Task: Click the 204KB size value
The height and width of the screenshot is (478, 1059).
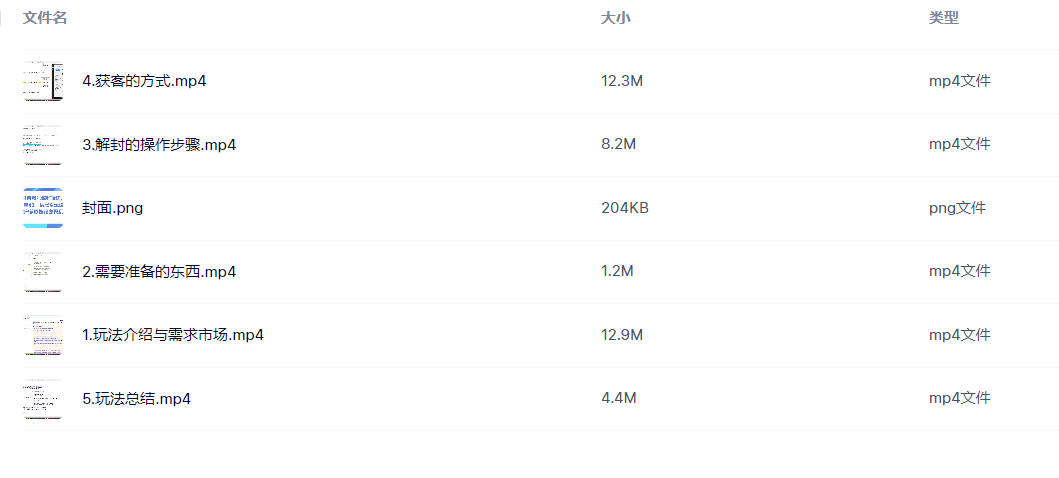Action: (x=624, y=208)
